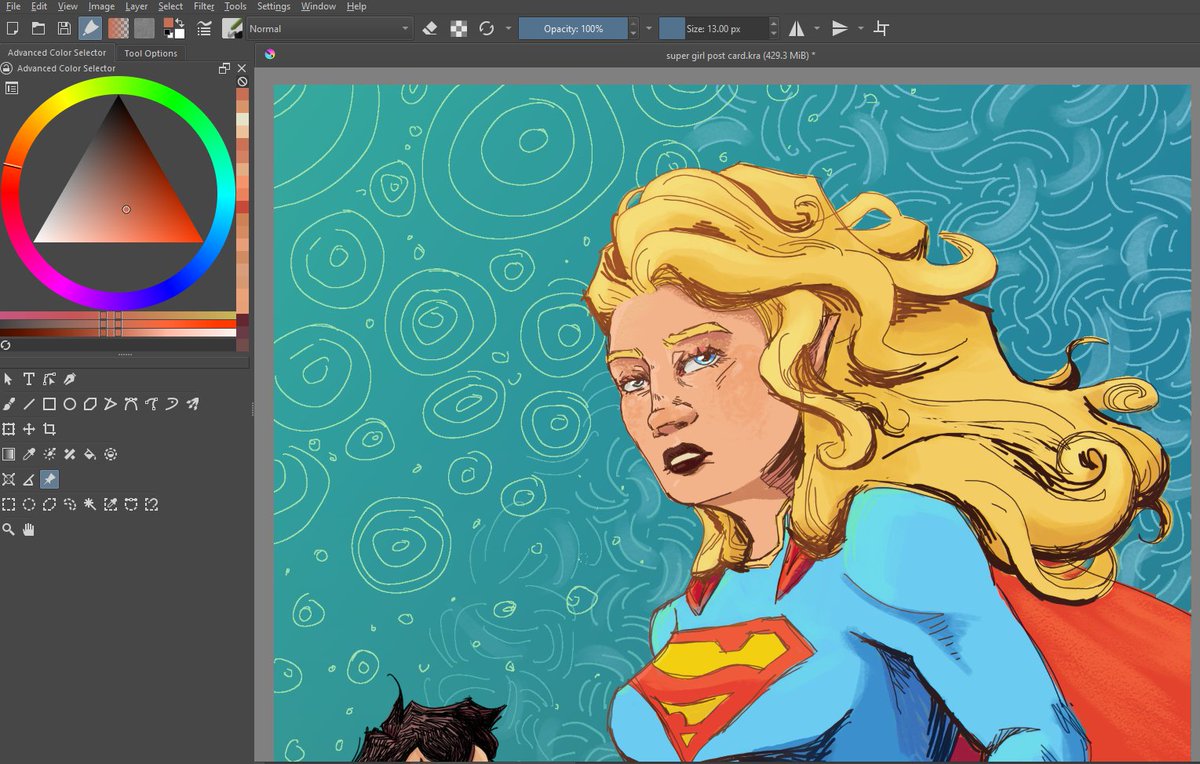Toggle Vertical Mirror tool
The width and height of the screenshot is (1200, 764).
[x=840, y=29]
